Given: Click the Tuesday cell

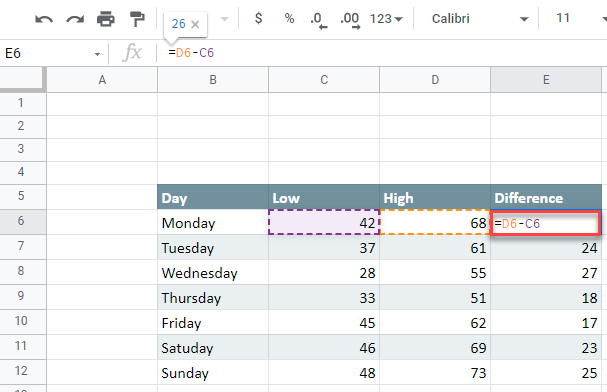Looking at the screenshot, I should coord(213,247).
